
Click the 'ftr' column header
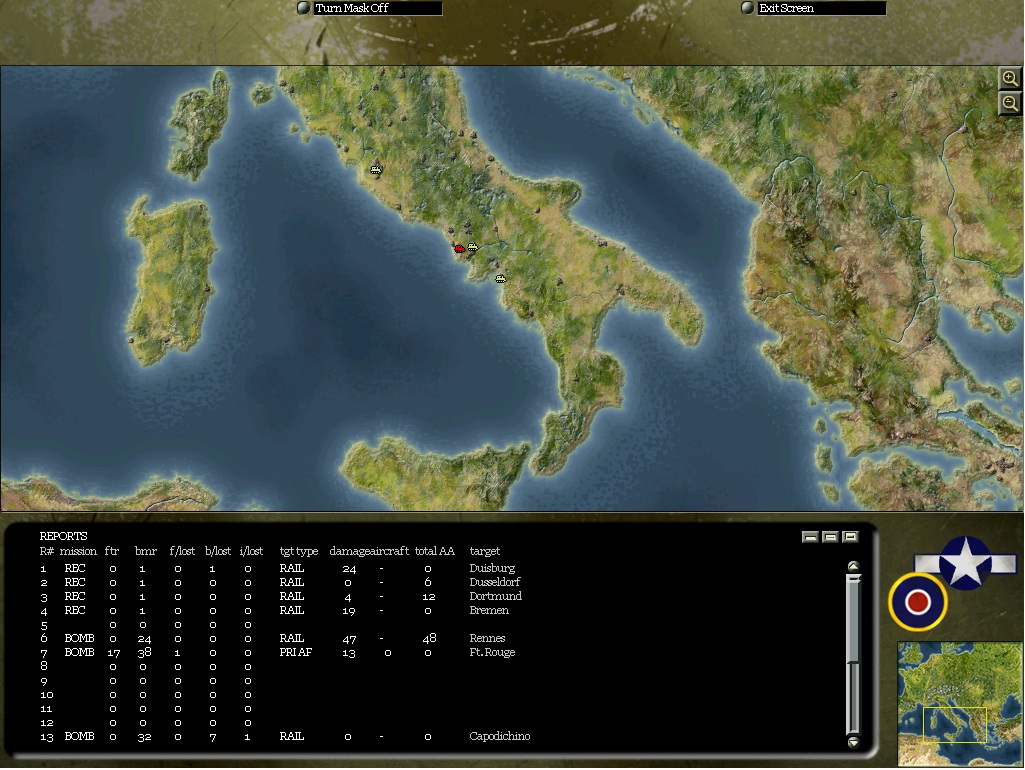pos(112,552)
